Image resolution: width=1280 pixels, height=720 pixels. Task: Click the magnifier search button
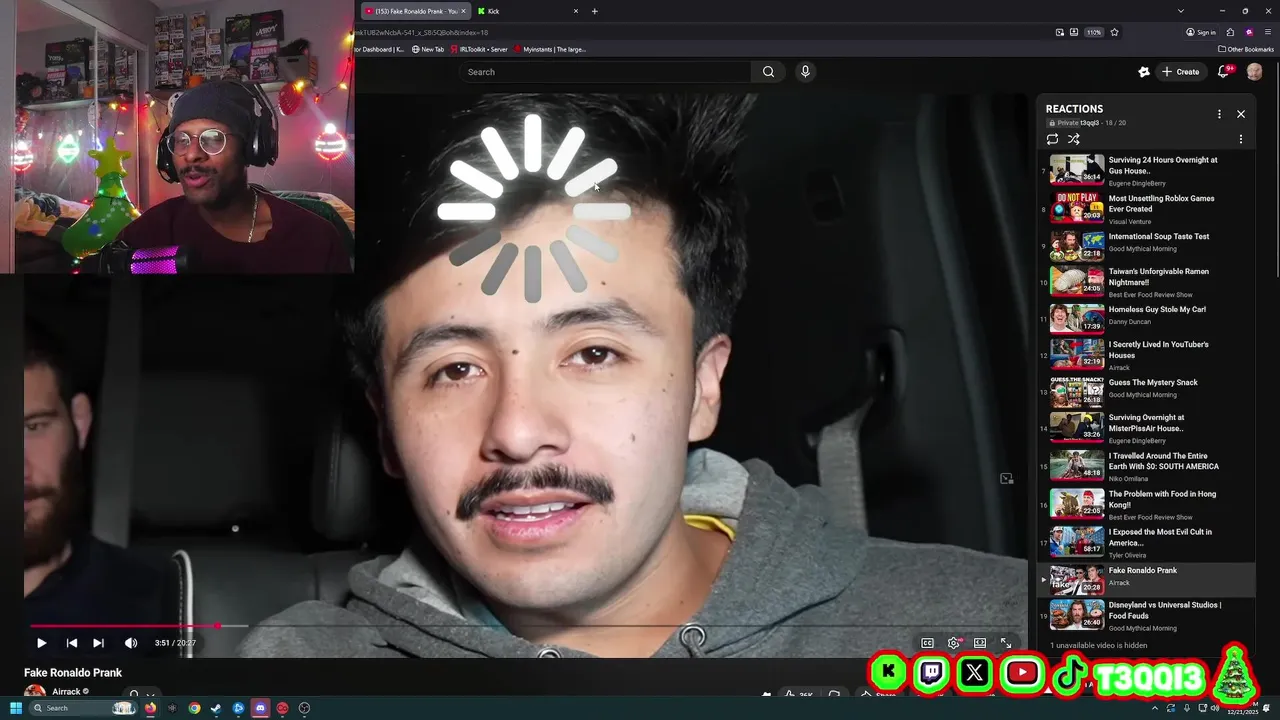pos(768,72)
